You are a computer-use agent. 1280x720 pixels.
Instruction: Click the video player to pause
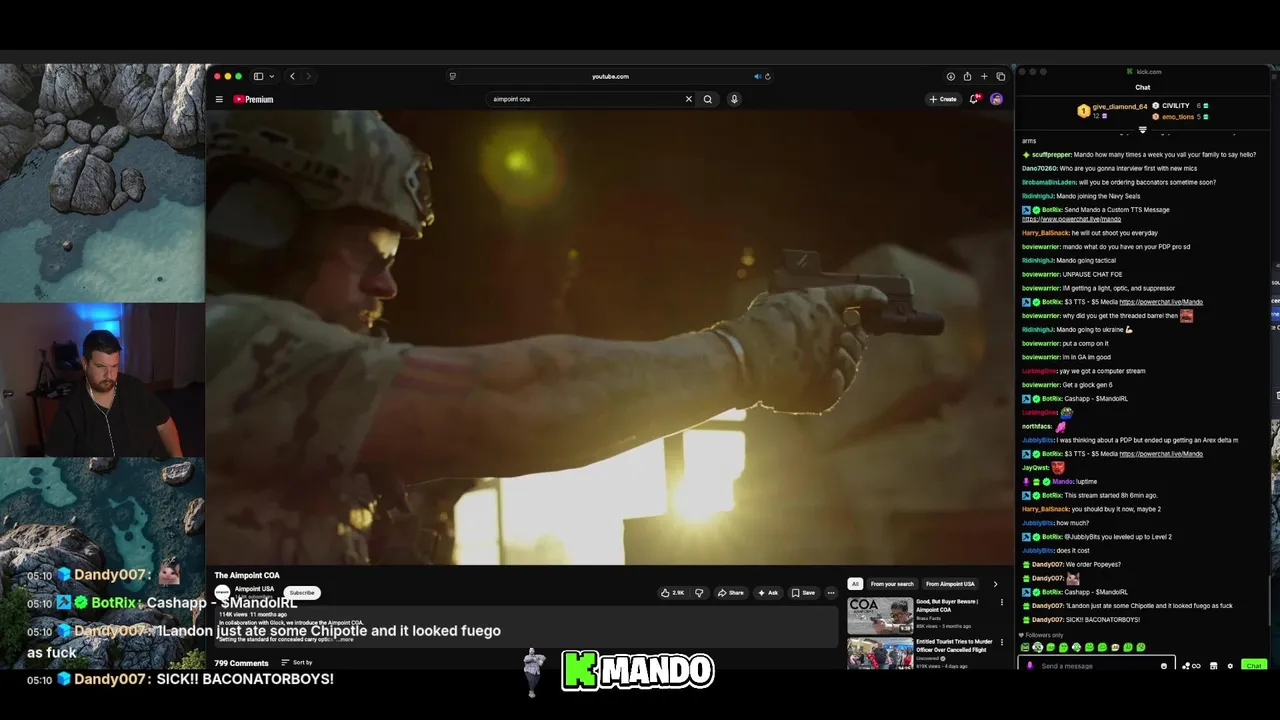pyautogui.click(x=610, y=337)
